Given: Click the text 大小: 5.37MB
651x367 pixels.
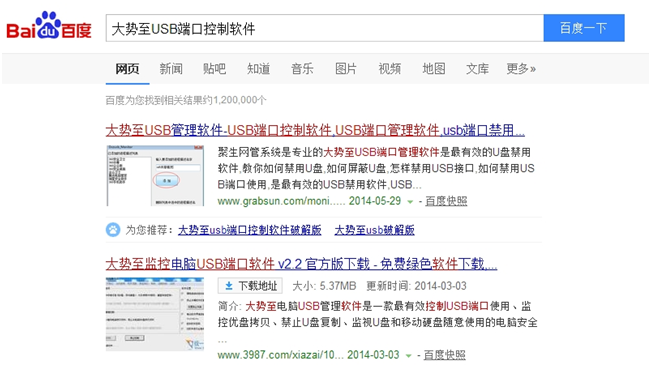Looking at the screenshot, I should [x=324, y=286].
